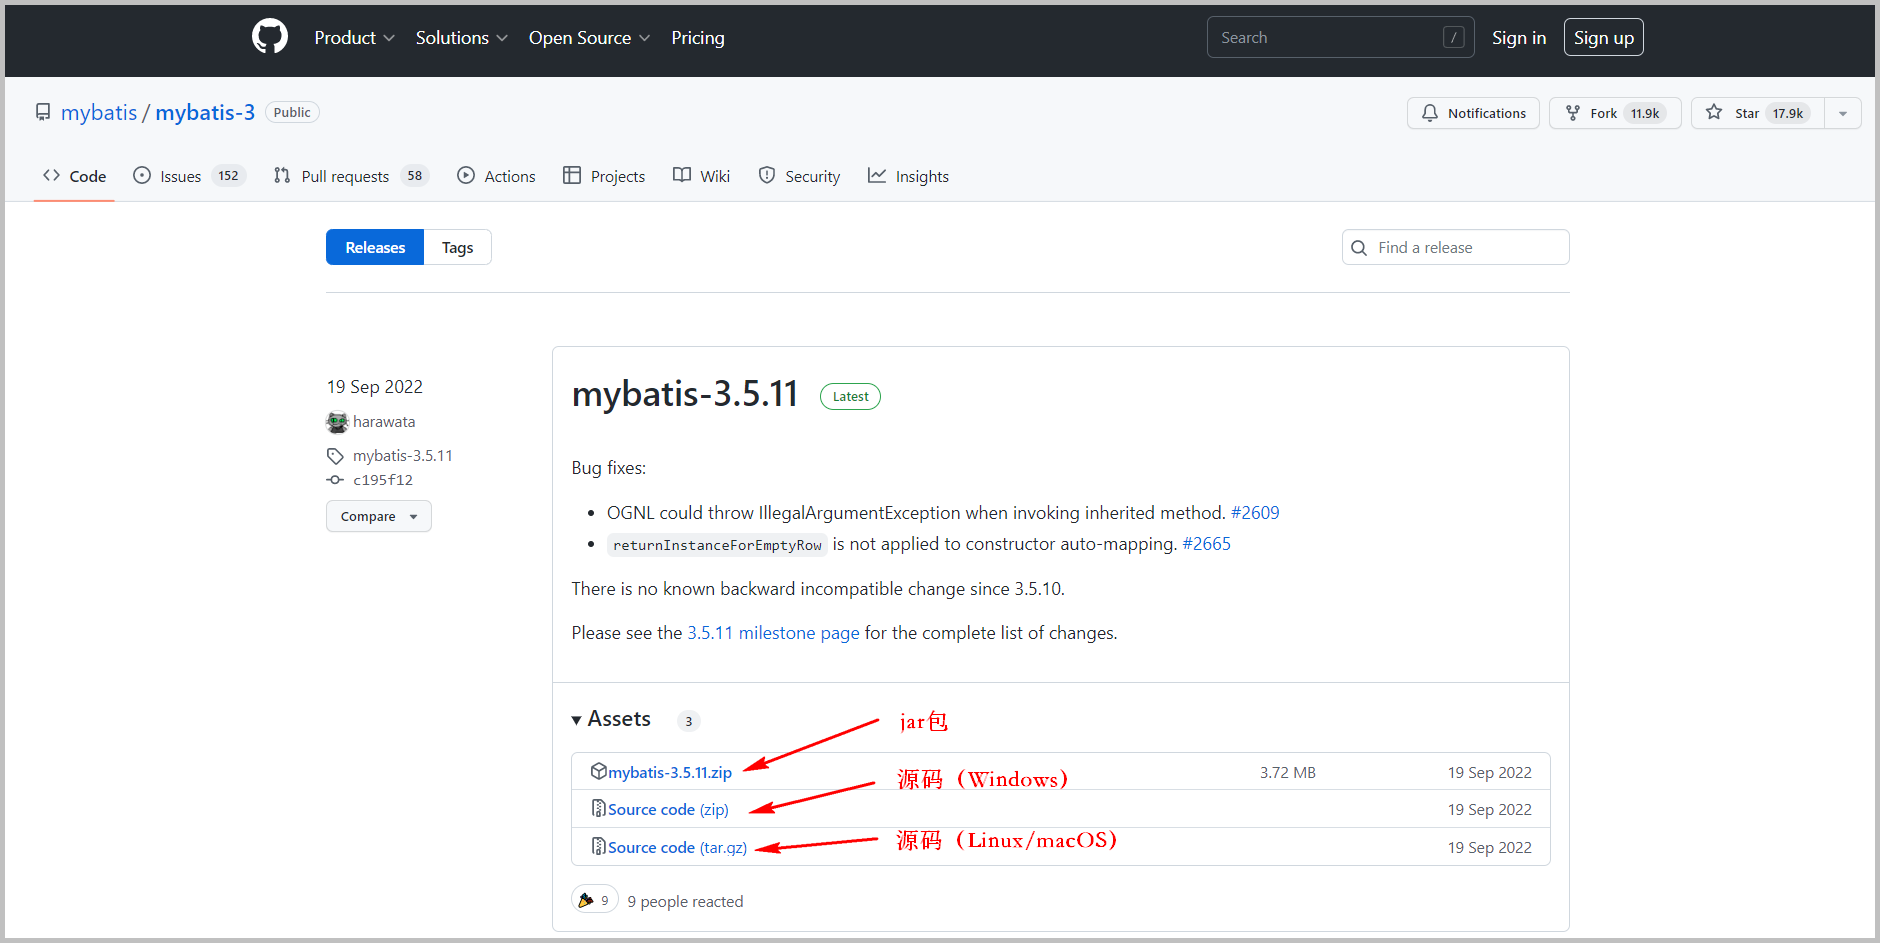Click the GitHub logo icon
Image resolution: width=1880 pixels, height=943 pixels.
pyautogui.click(x=270, y=37)
